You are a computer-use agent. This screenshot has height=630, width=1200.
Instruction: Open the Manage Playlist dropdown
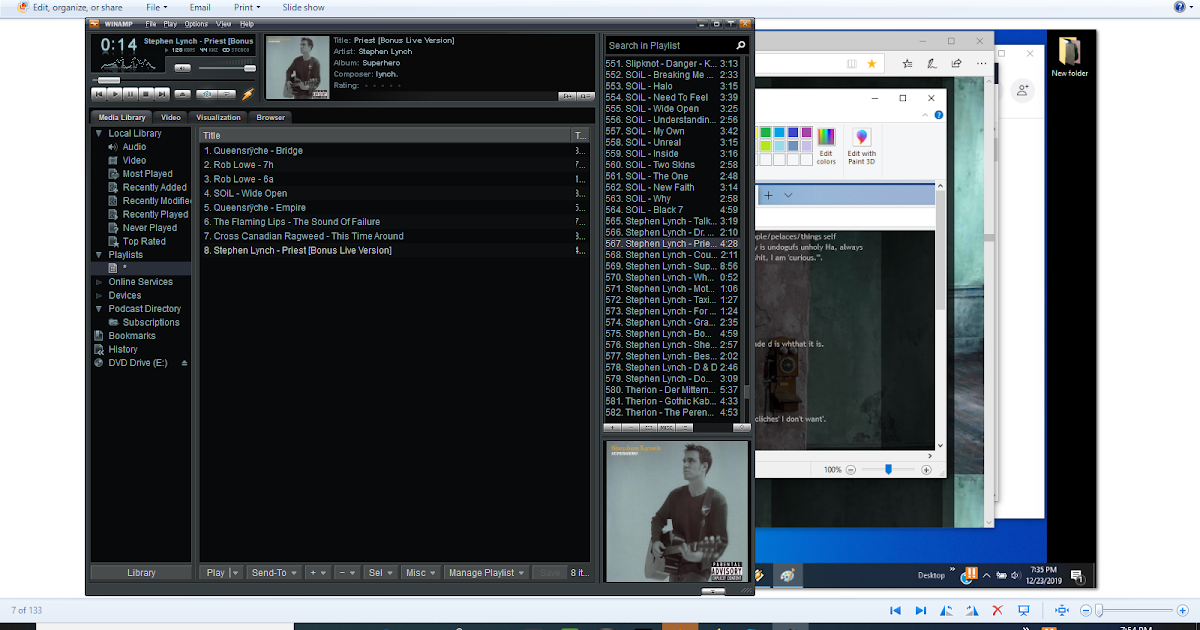(x=485, y=573)
